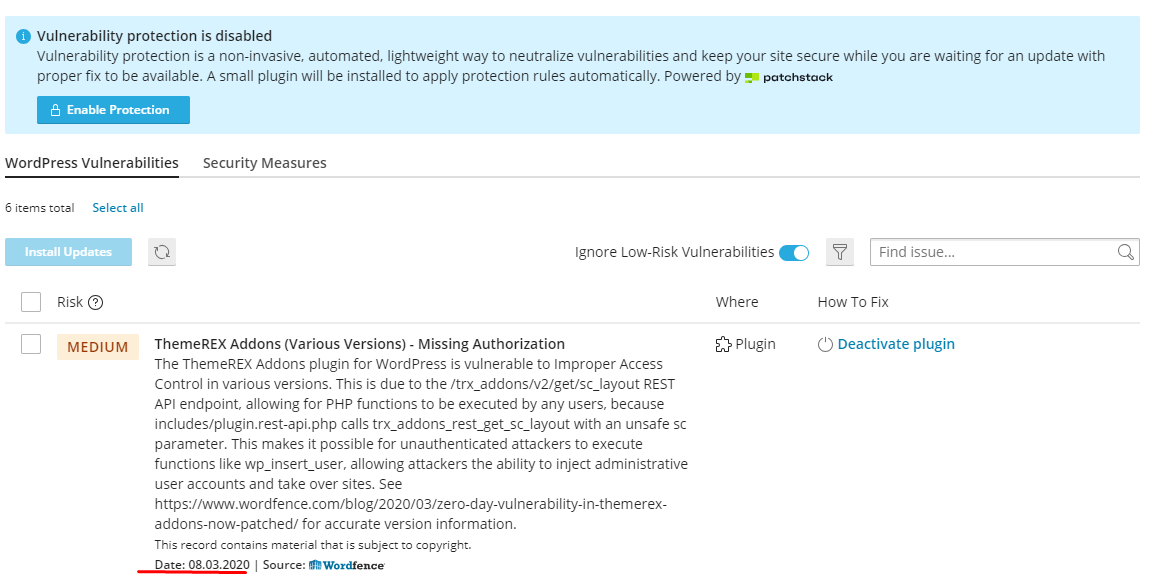This screenshot has width=1163, height=578.
Task: Click the power icon beside Deactivate plugin
Action: [x=826, y=344]
